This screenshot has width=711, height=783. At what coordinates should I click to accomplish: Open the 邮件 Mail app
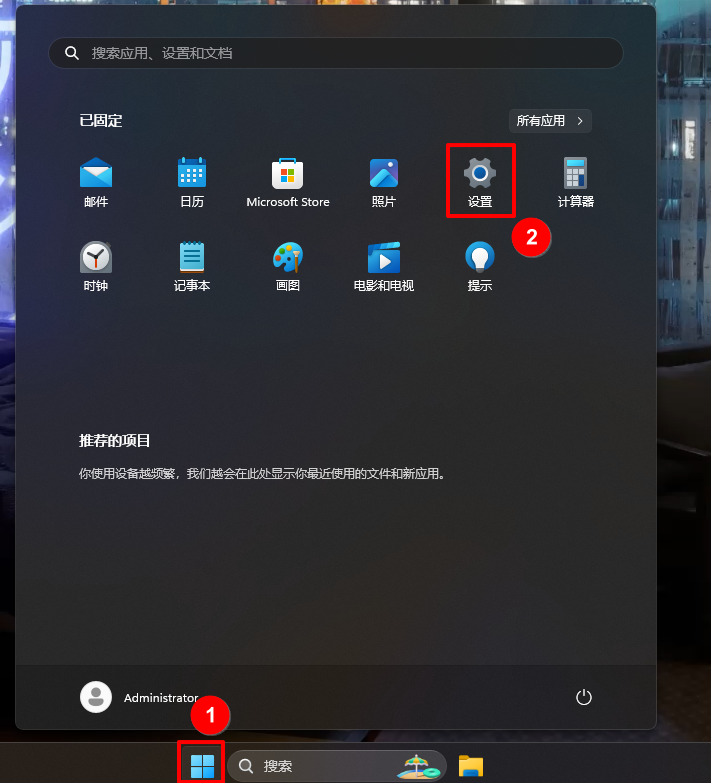coord(96,182)
